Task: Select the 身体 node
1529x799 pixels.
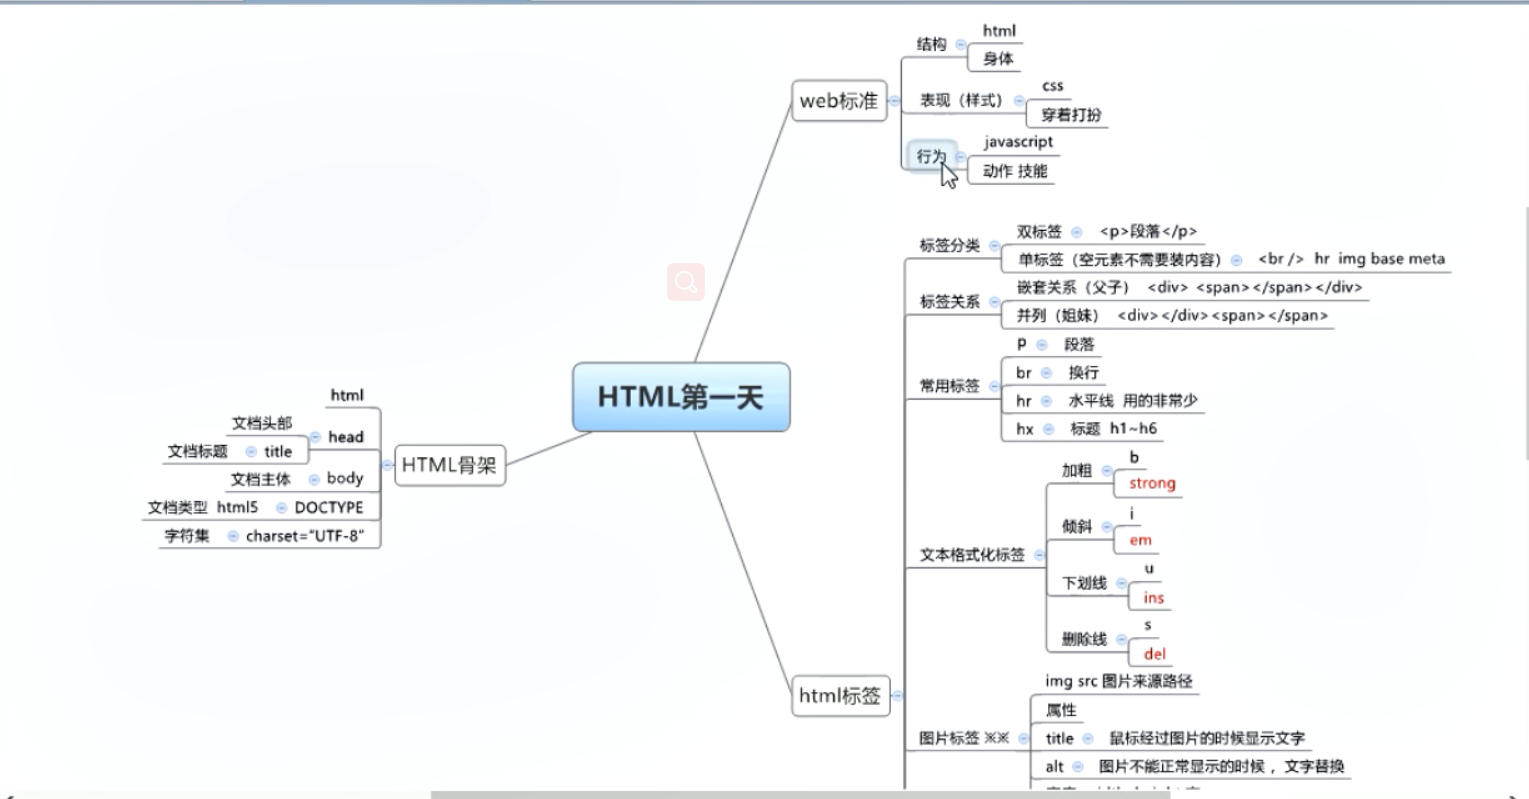Action: pyautogui.click(x=998, y=59)
